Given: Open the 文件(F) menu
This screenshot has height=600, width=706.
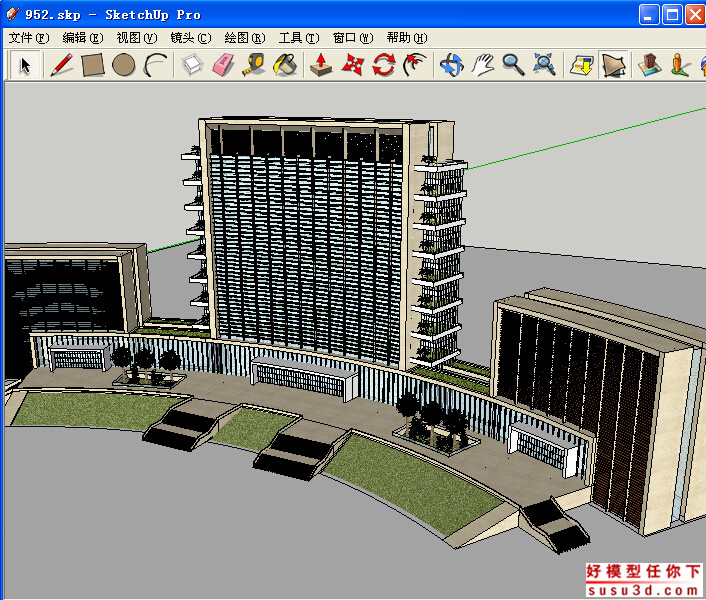Looking at the screenshot, I should (x=29, y=38).
